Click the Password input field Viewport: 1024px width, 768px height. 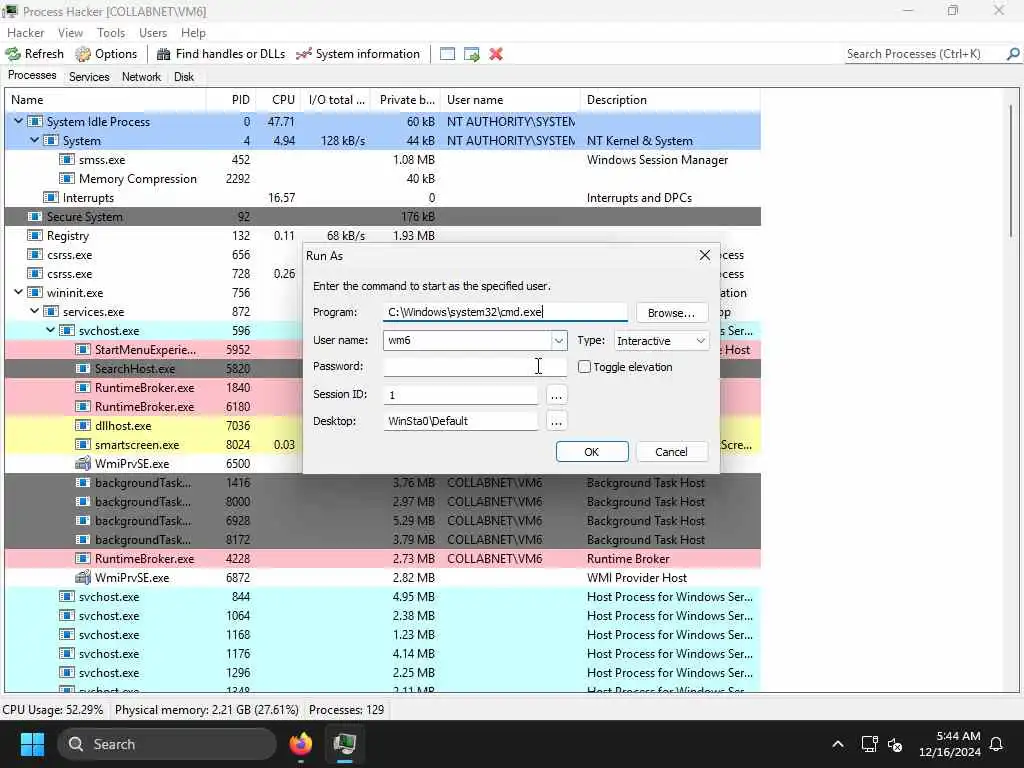[x=475, y=366]
